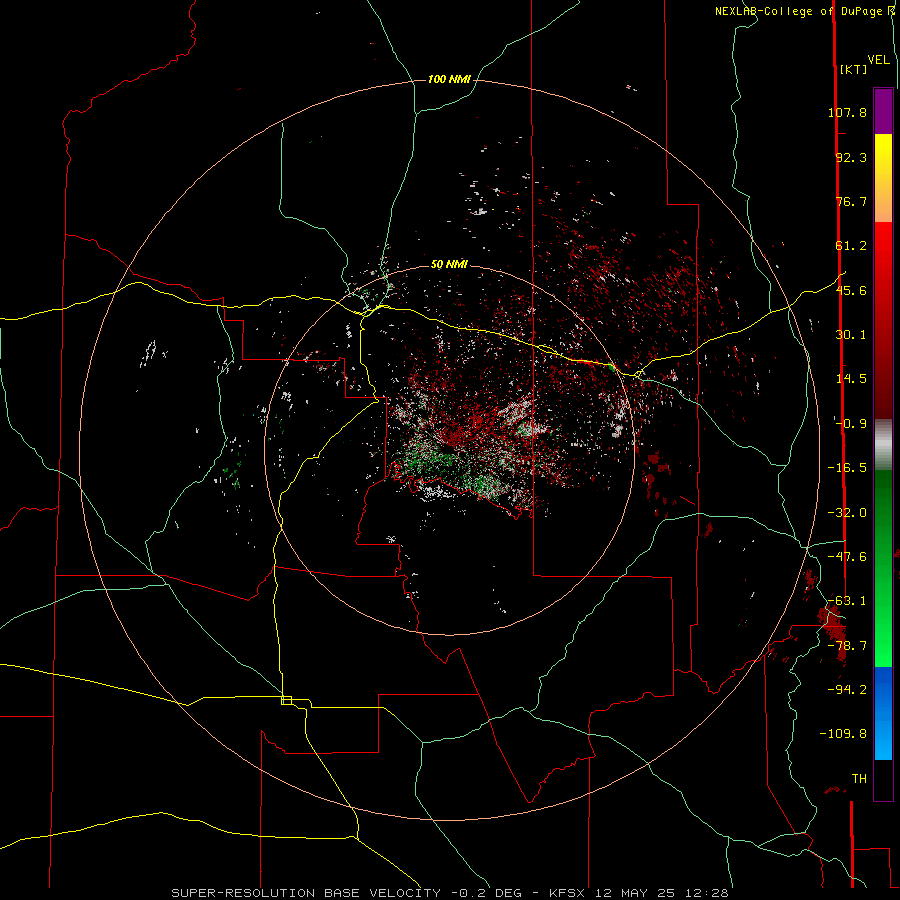The image size is (900, 900).
Task: Select the -78.7 scale value
Action: click(x=847, y=646)
